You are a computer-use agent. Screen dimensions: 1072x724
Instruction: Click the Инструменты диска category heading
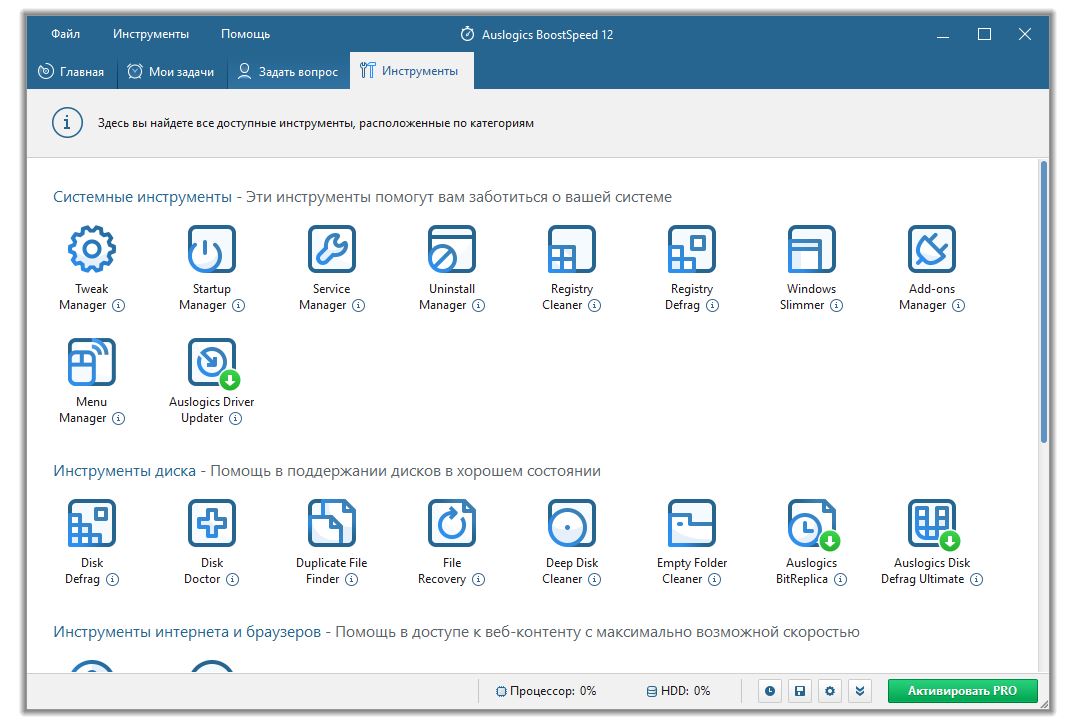pyautogui.click(x=124, y=471)
